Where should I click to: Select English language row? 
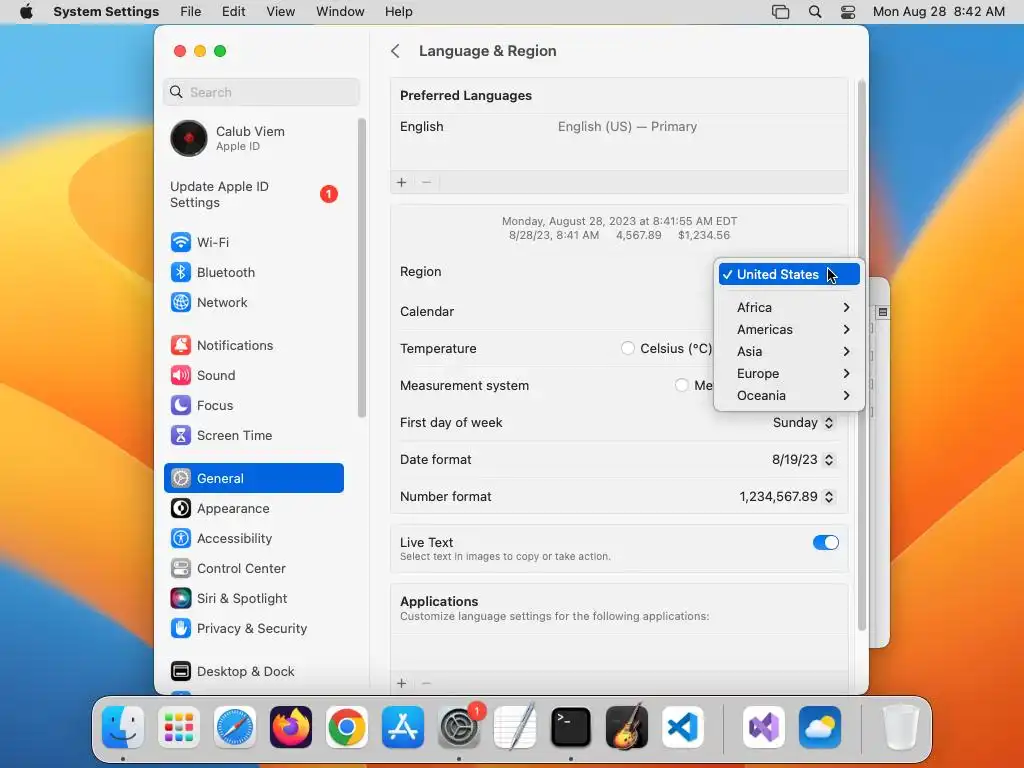click(x=619, y=127)
